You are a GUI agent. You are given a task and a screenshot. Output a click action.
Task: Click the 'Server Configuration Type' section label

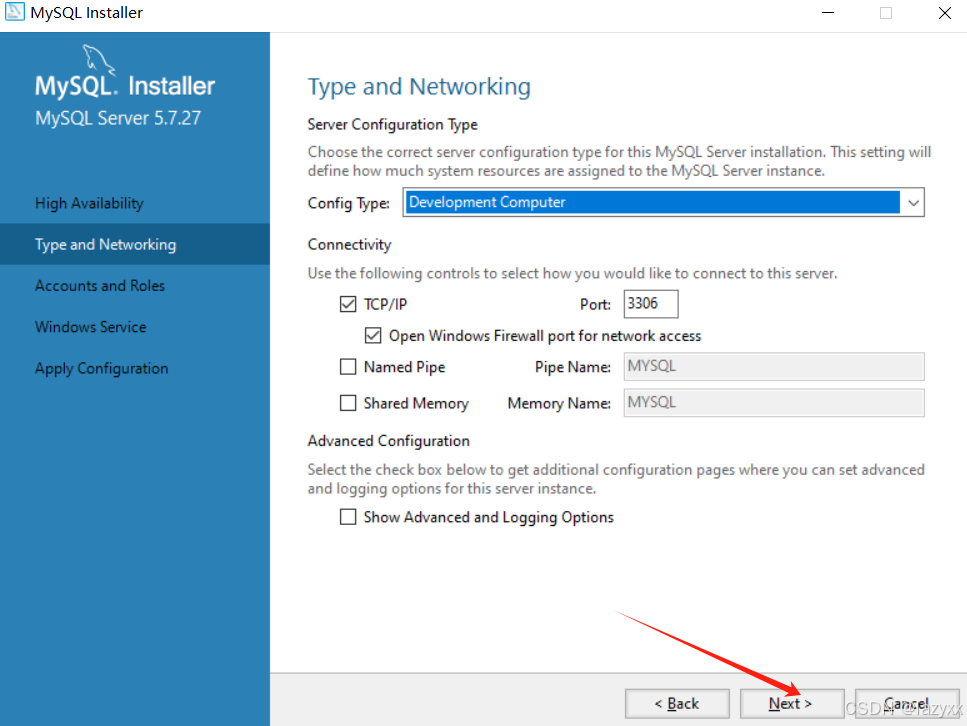393,125
